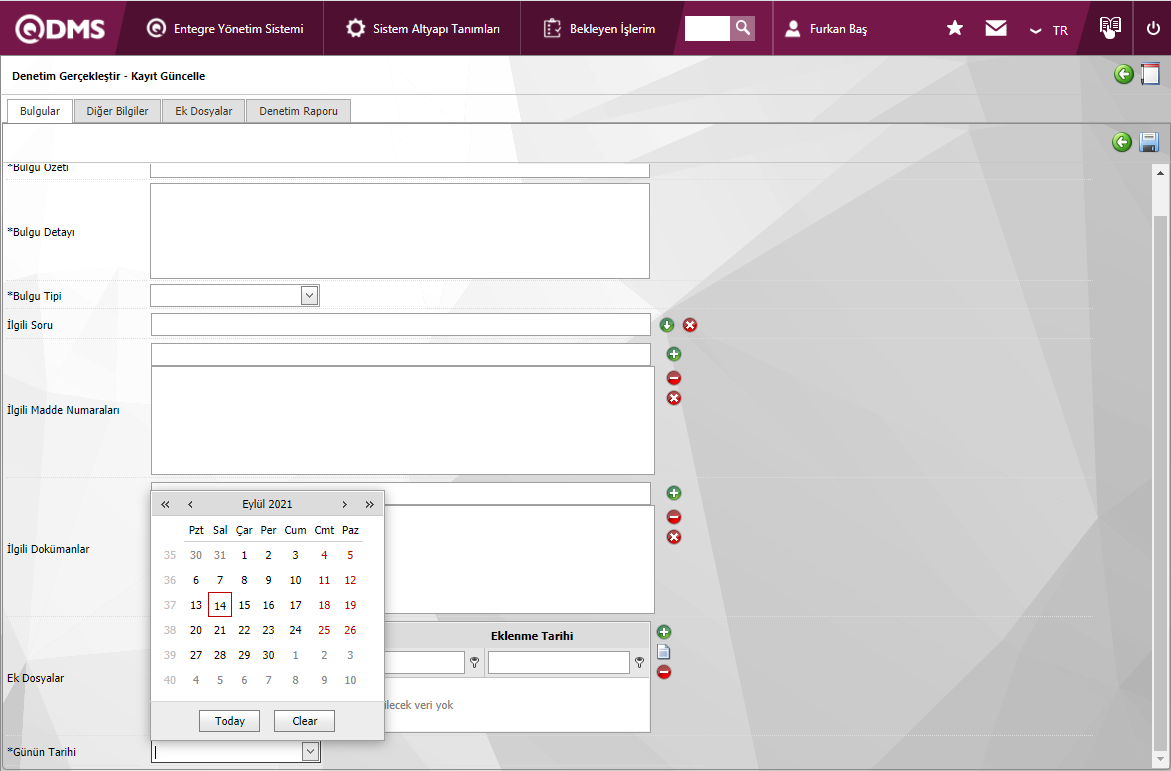Select September 1 in the calendar
Image resolution: width=1171 pixels, height=771 pixels.
tap(244, 555)
